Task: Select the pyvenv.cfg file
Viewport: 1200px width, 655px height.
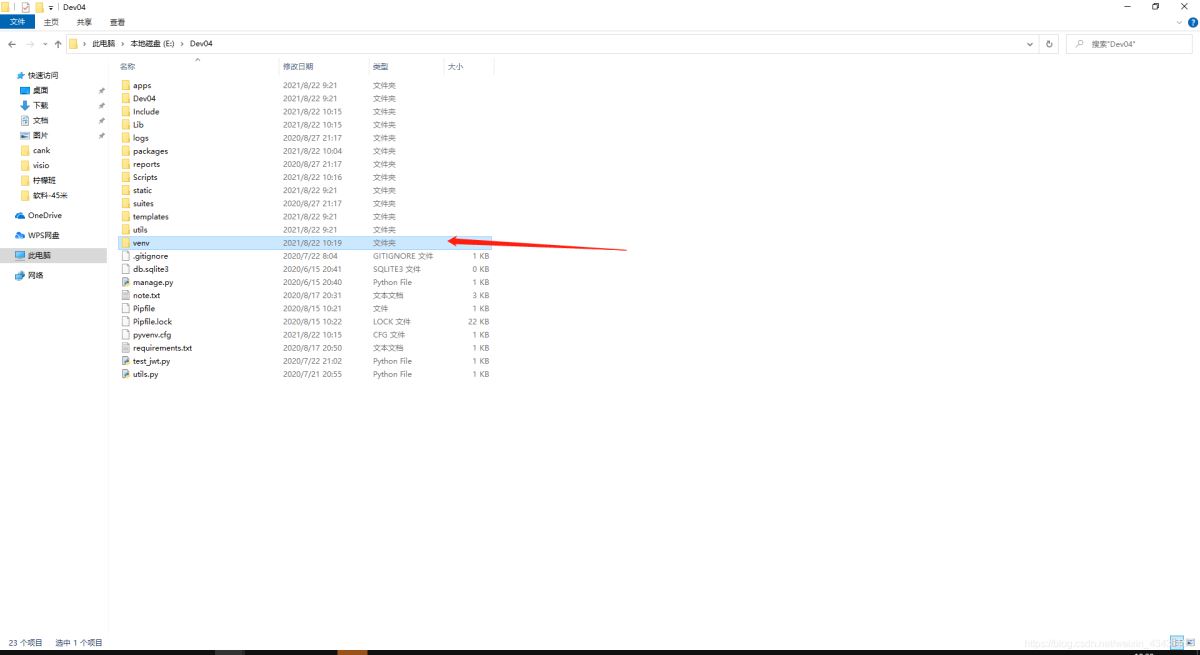Action: coord(152,335)
